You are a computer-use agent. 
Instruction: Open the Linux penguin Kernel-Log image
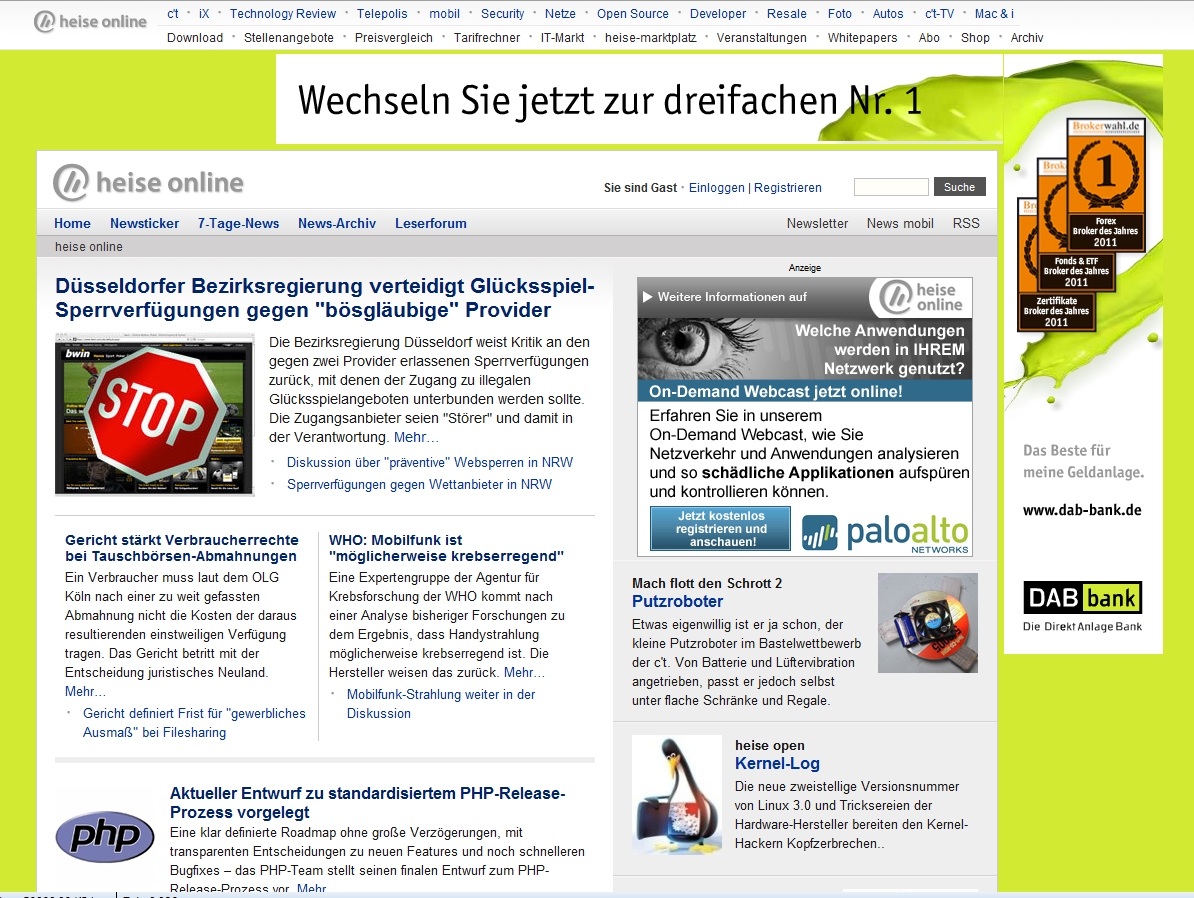pos(676,795)
